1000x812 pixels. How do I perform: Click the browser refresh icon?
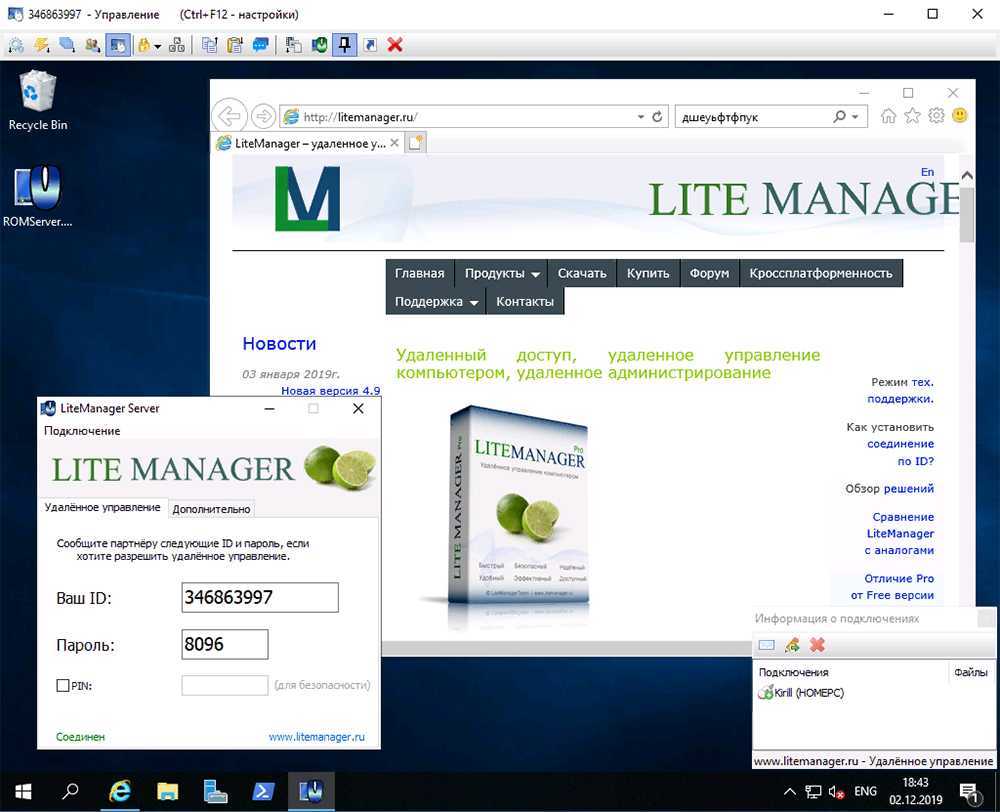coord(657,117)
